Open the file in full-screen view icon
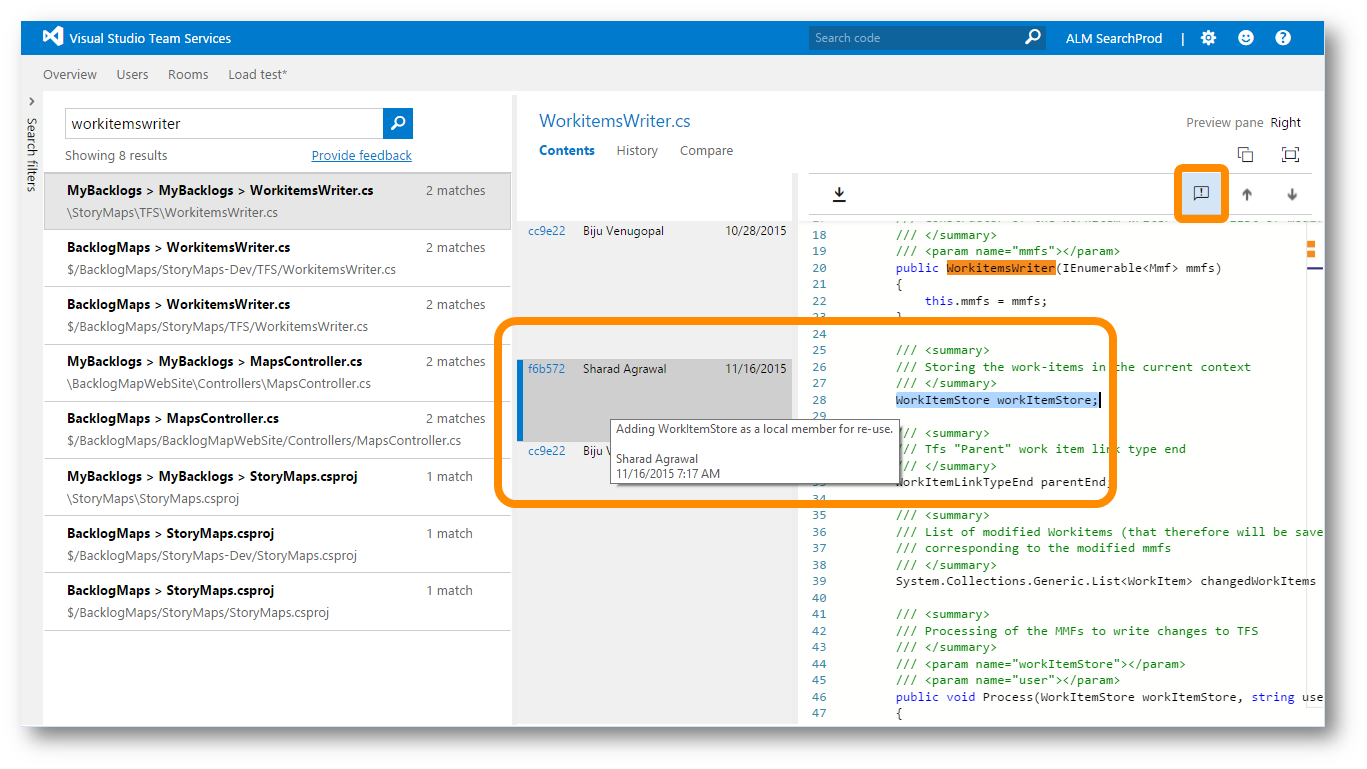The height and width of the screenshot is (769, 1367). pos(1290,155)
